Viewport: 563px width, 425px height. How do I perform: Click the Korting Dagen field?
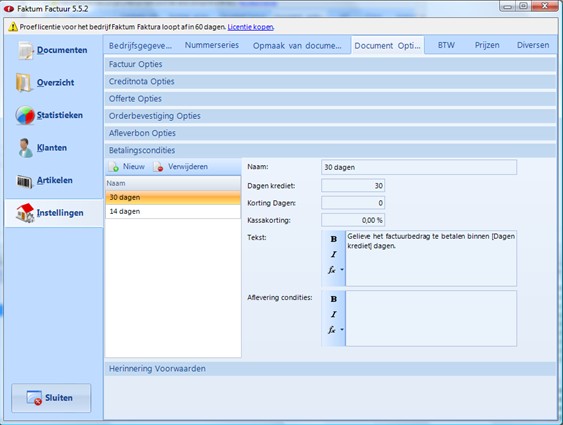(353, 203)
